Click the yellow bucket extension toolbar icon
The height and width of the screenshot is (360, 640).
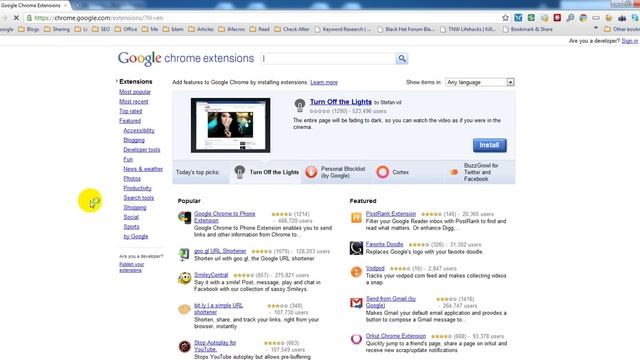(x=609, y=18)
